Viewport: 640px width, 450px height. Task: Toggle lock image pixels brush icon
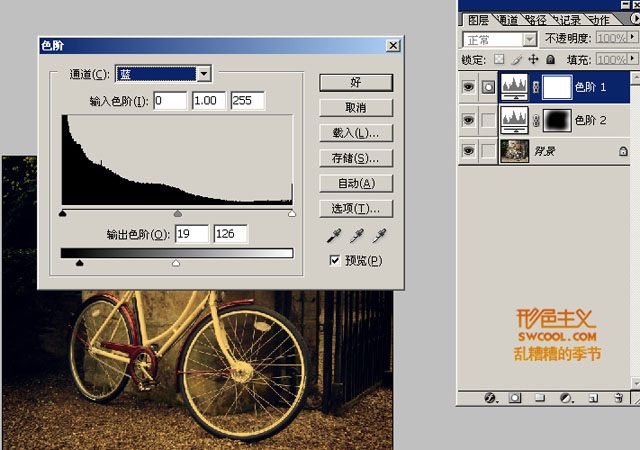pyautogui.click(x=516, y=60)
